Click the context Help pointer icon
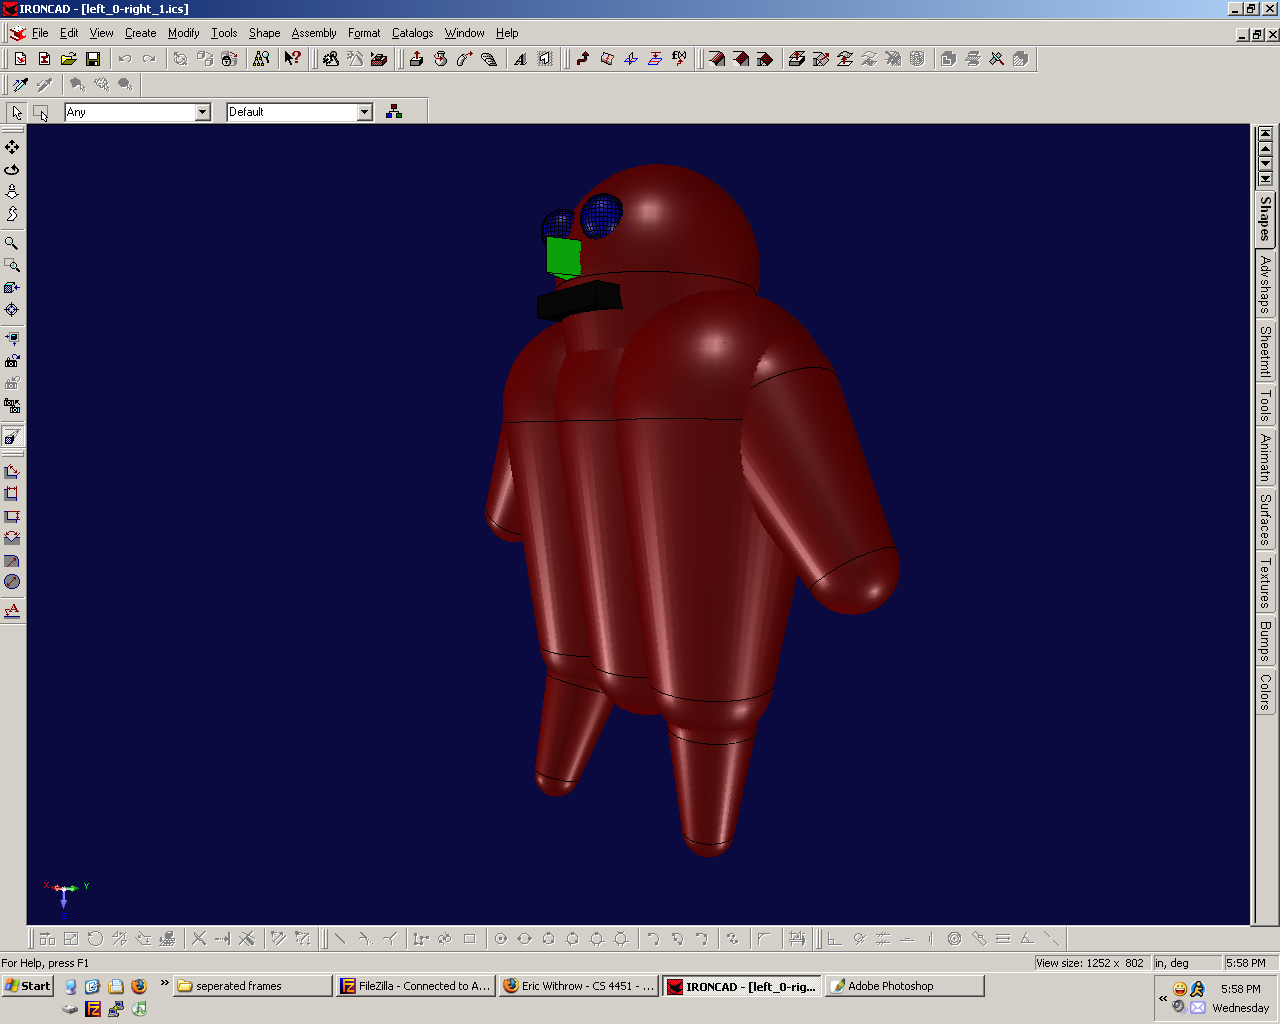 click(x=292, y=59)
